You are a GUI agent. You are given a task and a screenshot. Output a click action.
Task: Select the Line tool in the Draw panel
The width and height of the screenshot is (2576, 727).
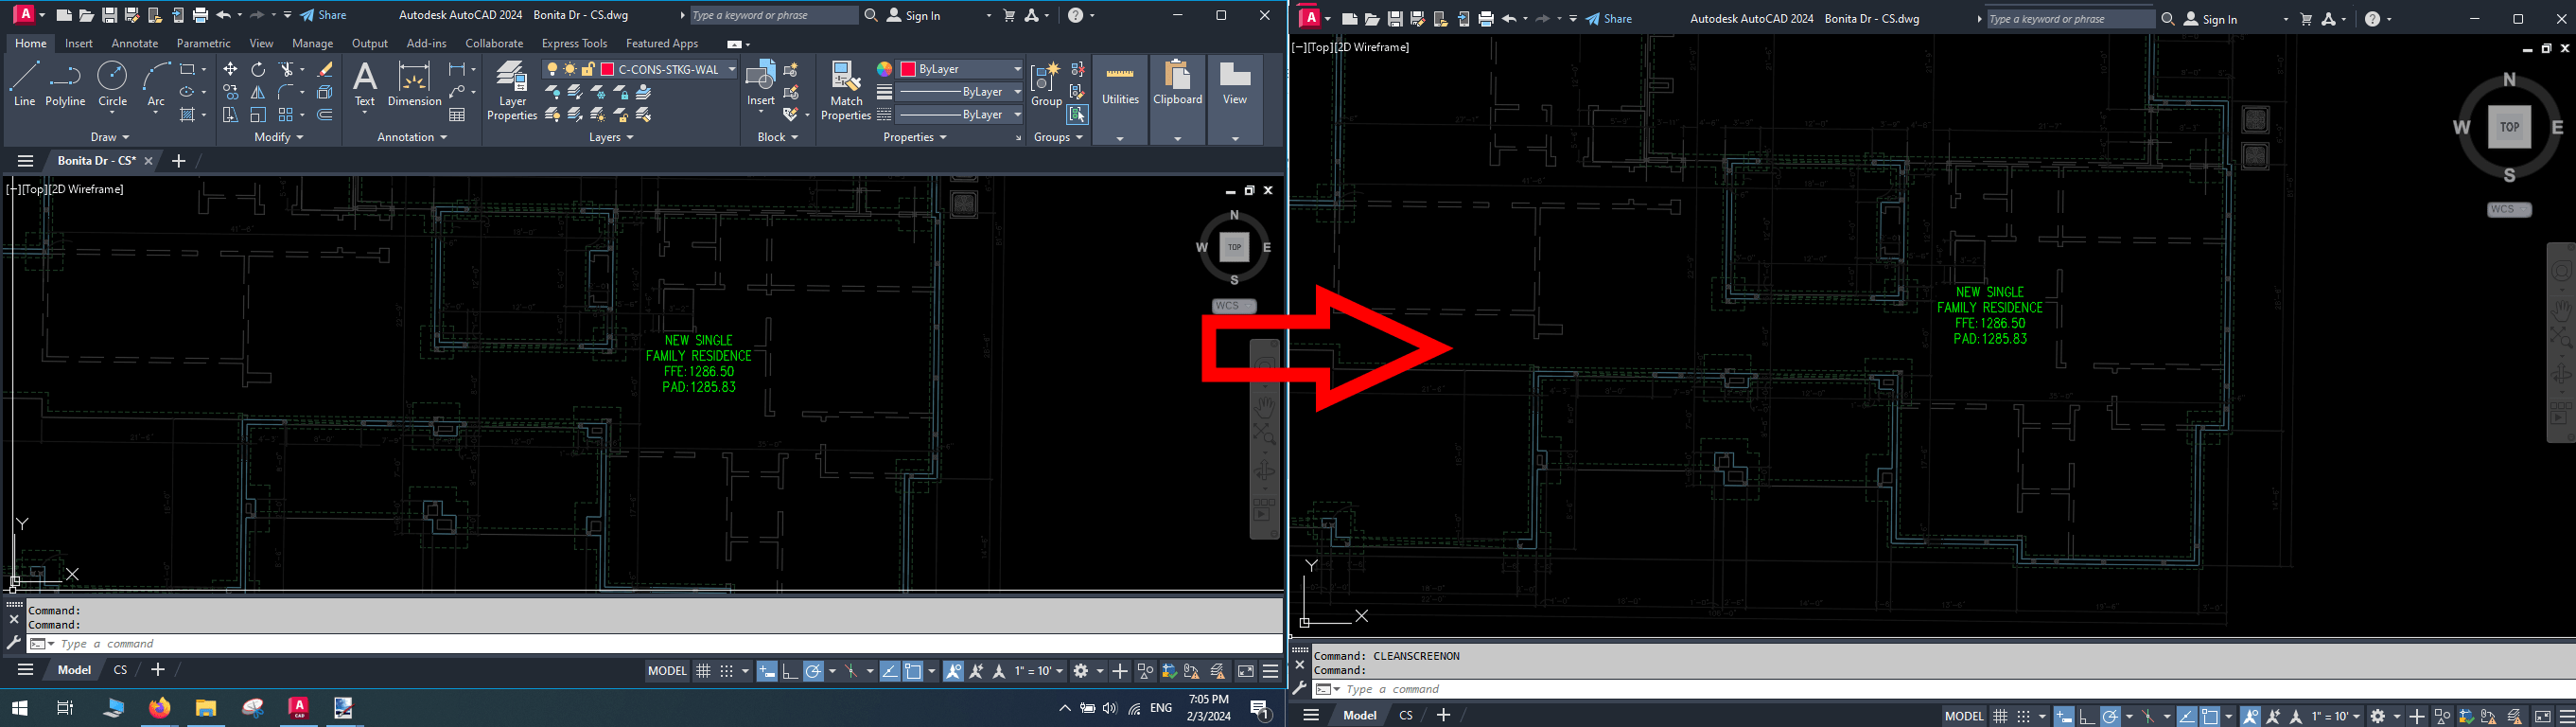[x=24, y=84]
